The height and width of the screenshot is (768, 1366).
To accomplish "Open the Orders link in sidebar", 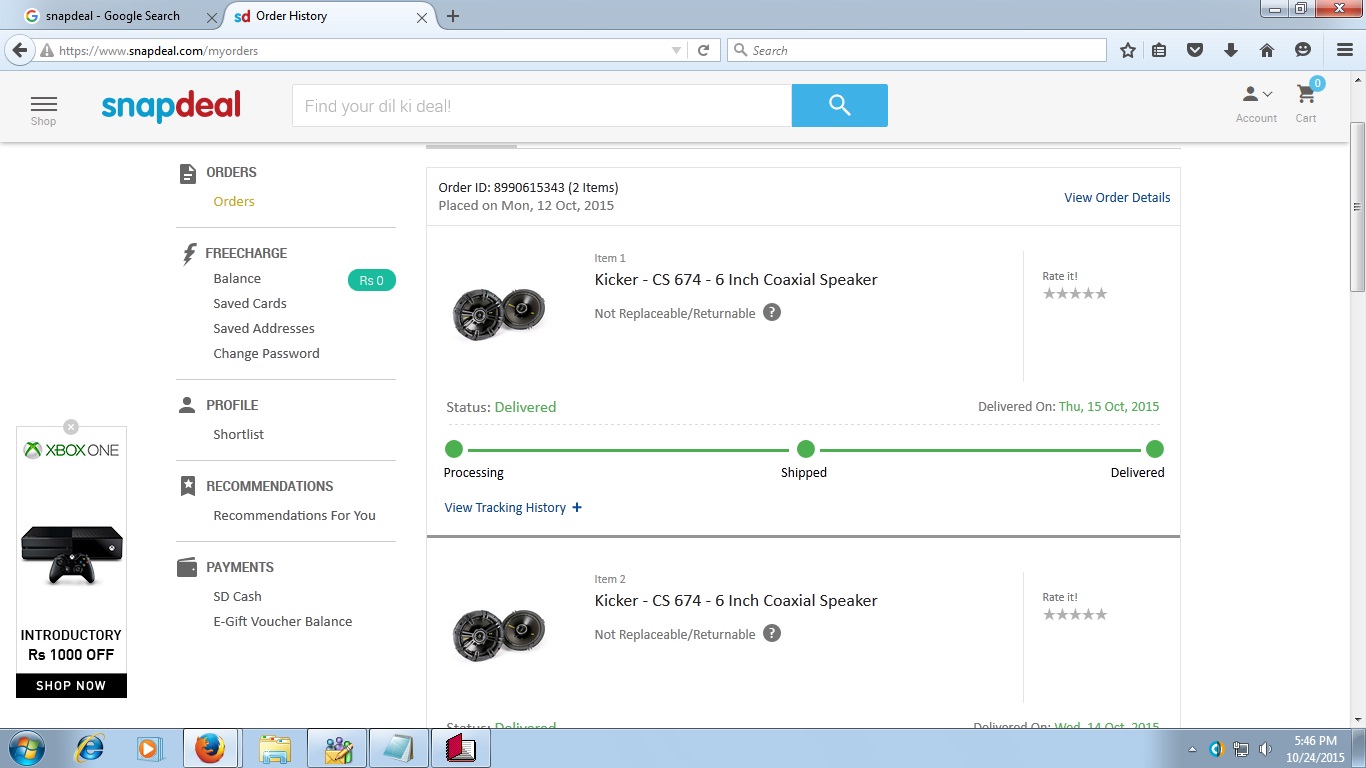I will click(234, 202).
